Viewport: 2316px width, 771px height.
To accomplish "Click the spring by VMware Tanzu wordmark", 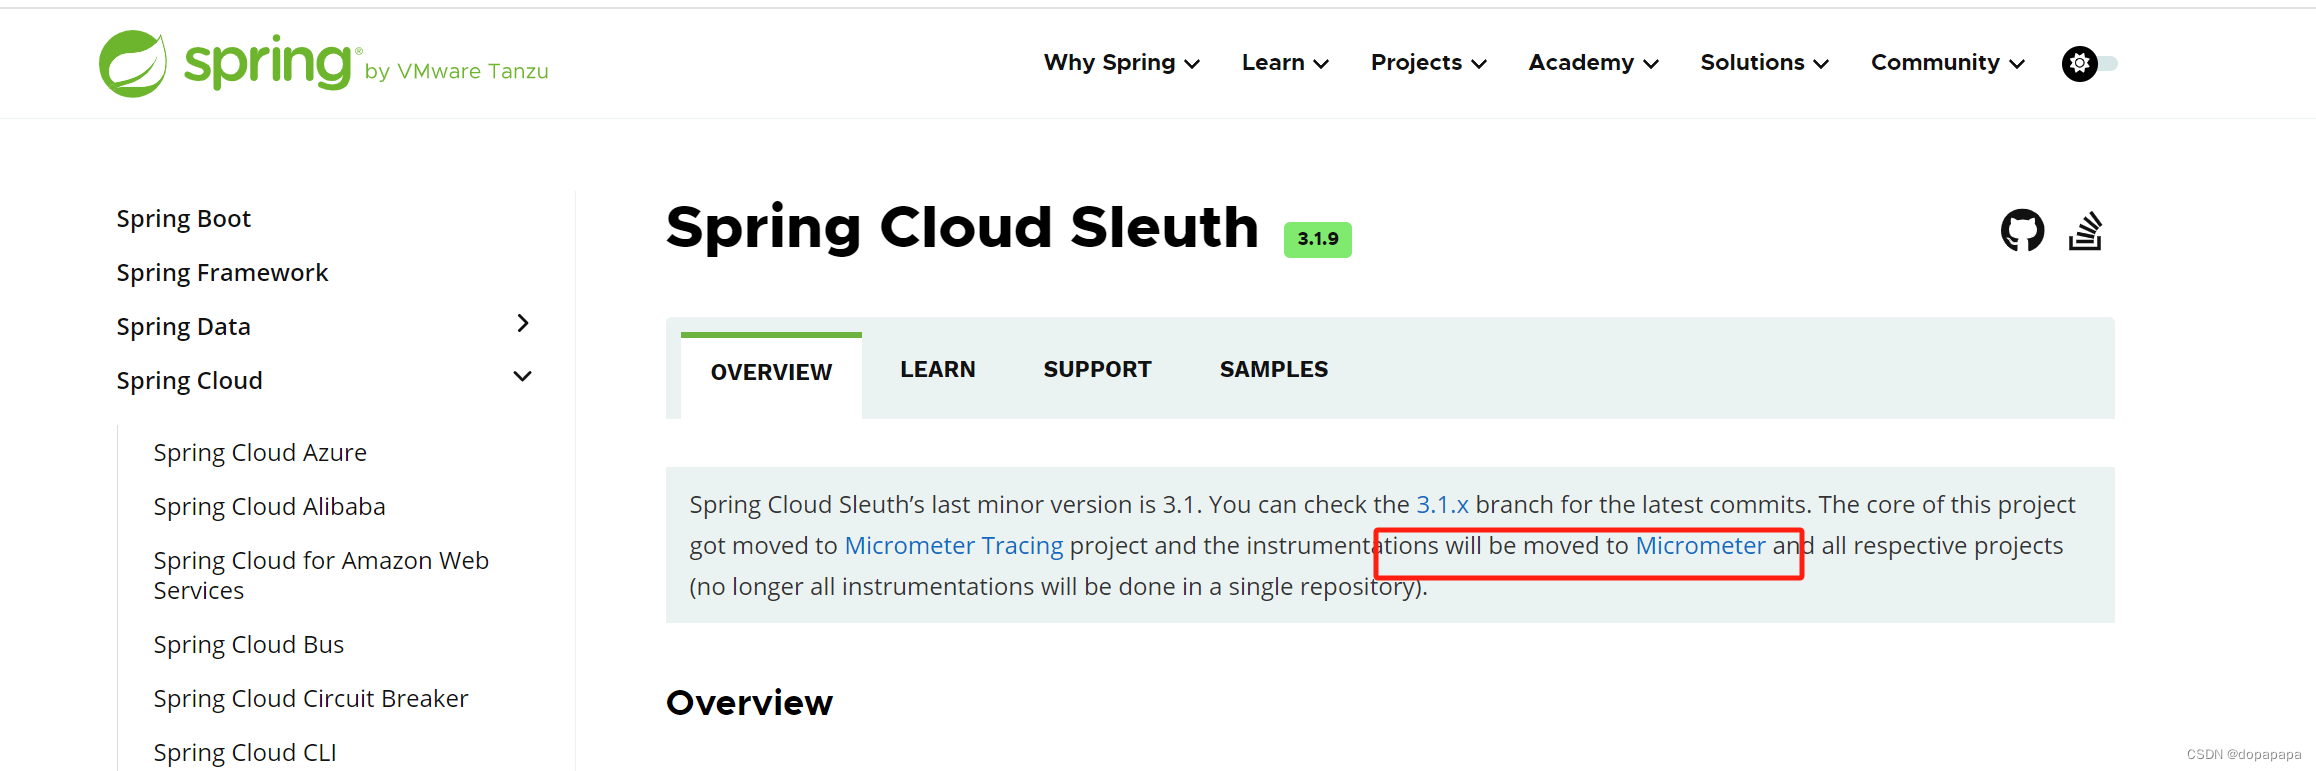I will [367, 63].
